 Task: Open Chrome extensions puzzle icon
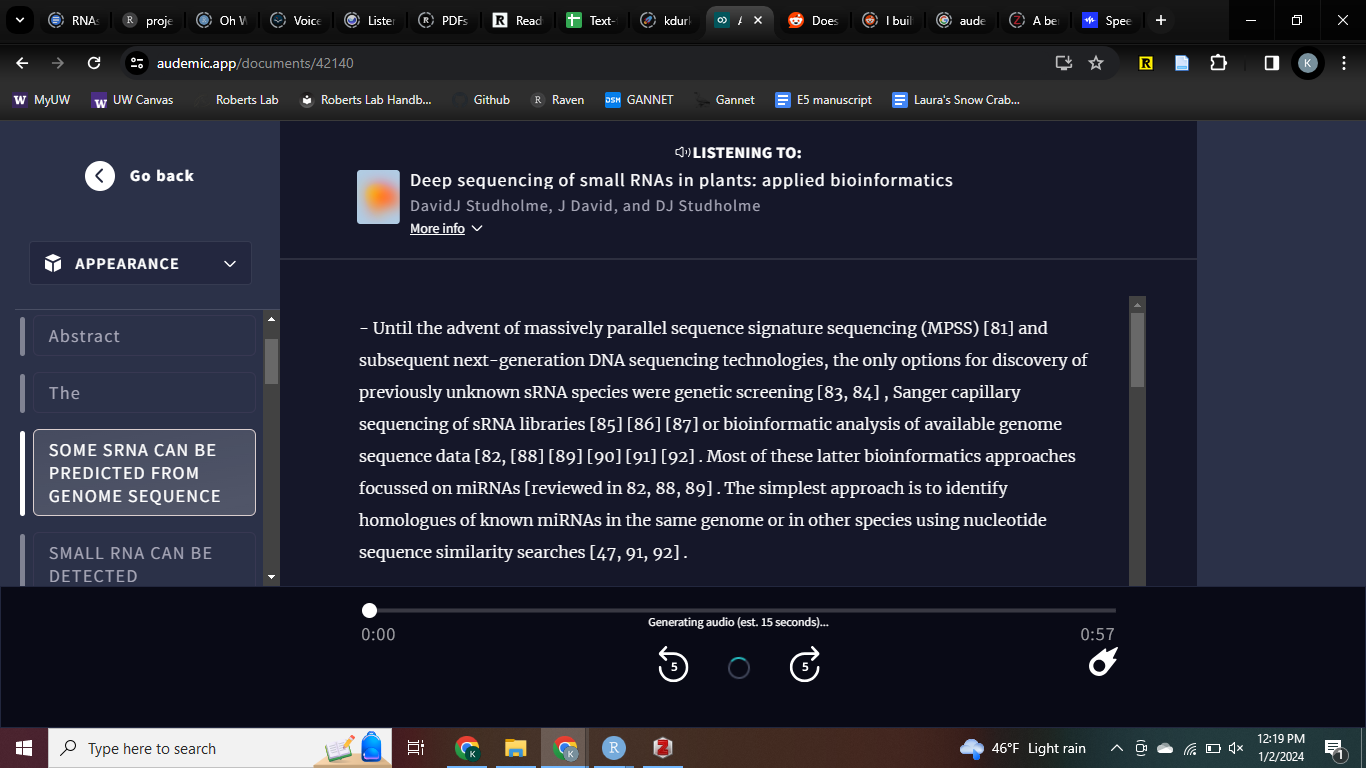pos(1218,63)
